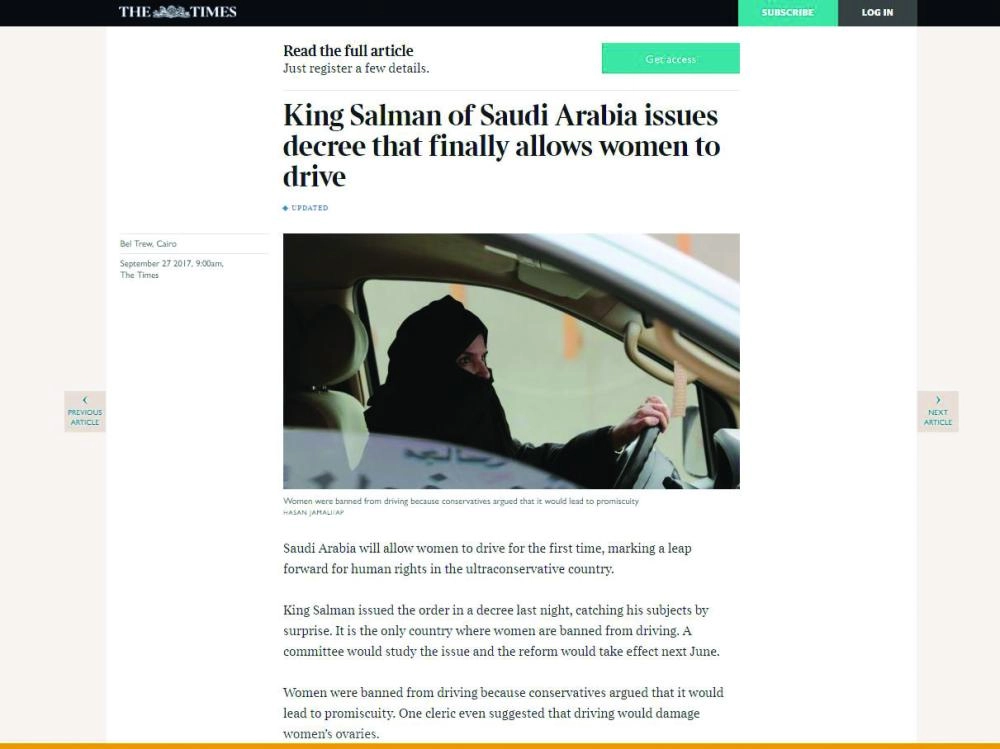Click The Times publication label below date
The height and width of the screenshot is (749, 1000).
(139, 275)
